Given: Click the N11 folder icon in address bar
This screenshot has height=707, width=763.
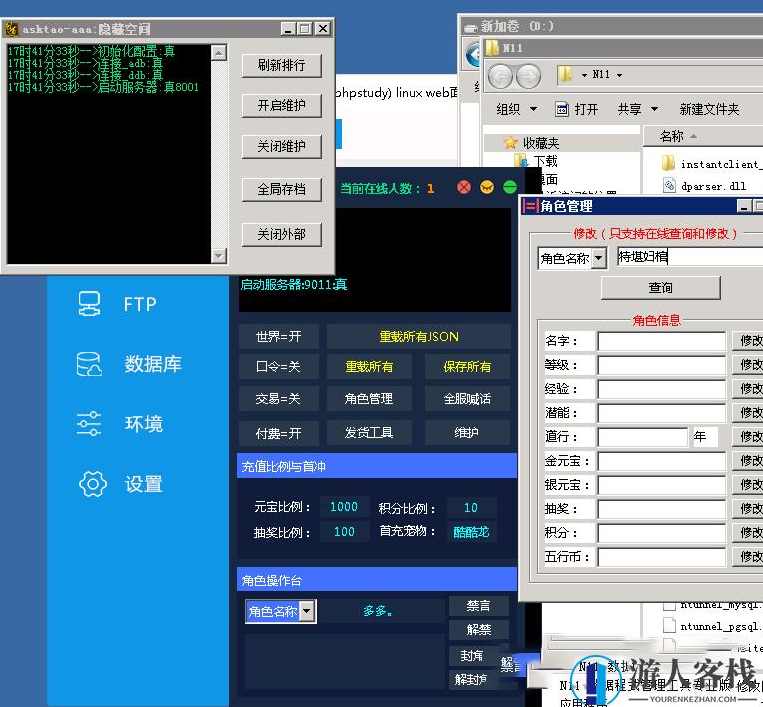Looking at the screenshot, I should (x=565, y=74).
